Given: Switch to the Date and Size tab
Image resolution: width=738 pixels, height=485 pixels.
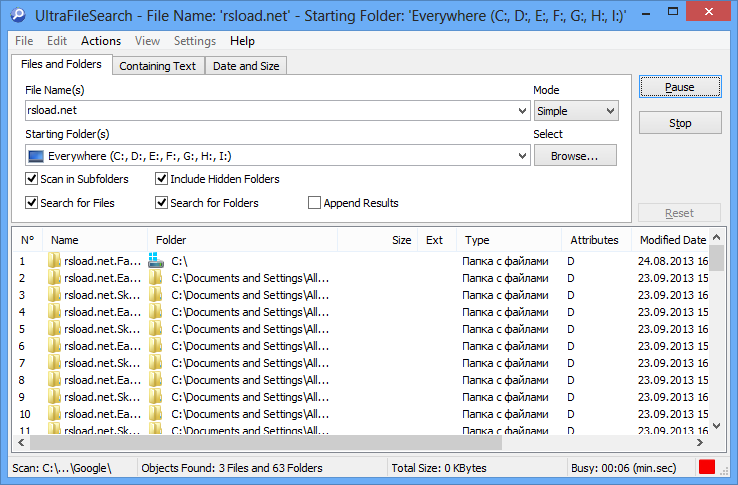Looking at the screenshot, I should point(246,66).
